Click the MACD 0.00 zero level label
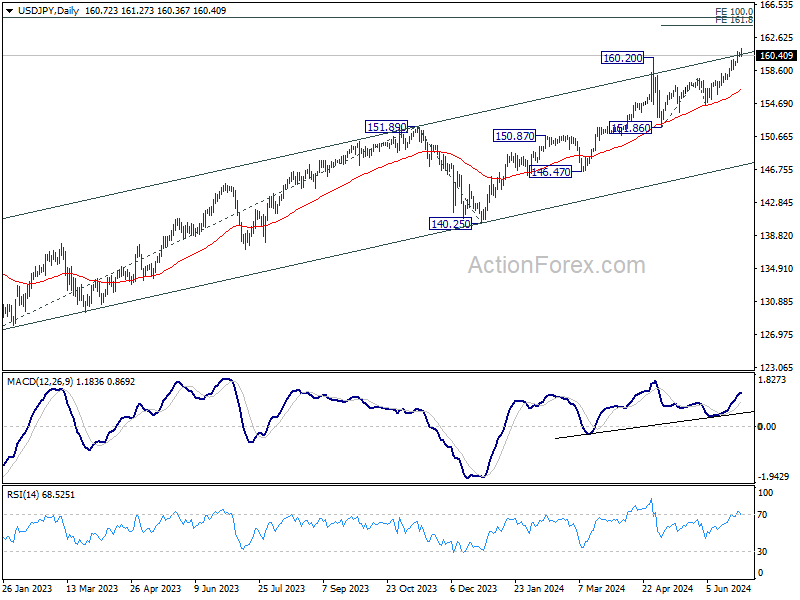The image size is (800, 600). click(x=767, y=427)
